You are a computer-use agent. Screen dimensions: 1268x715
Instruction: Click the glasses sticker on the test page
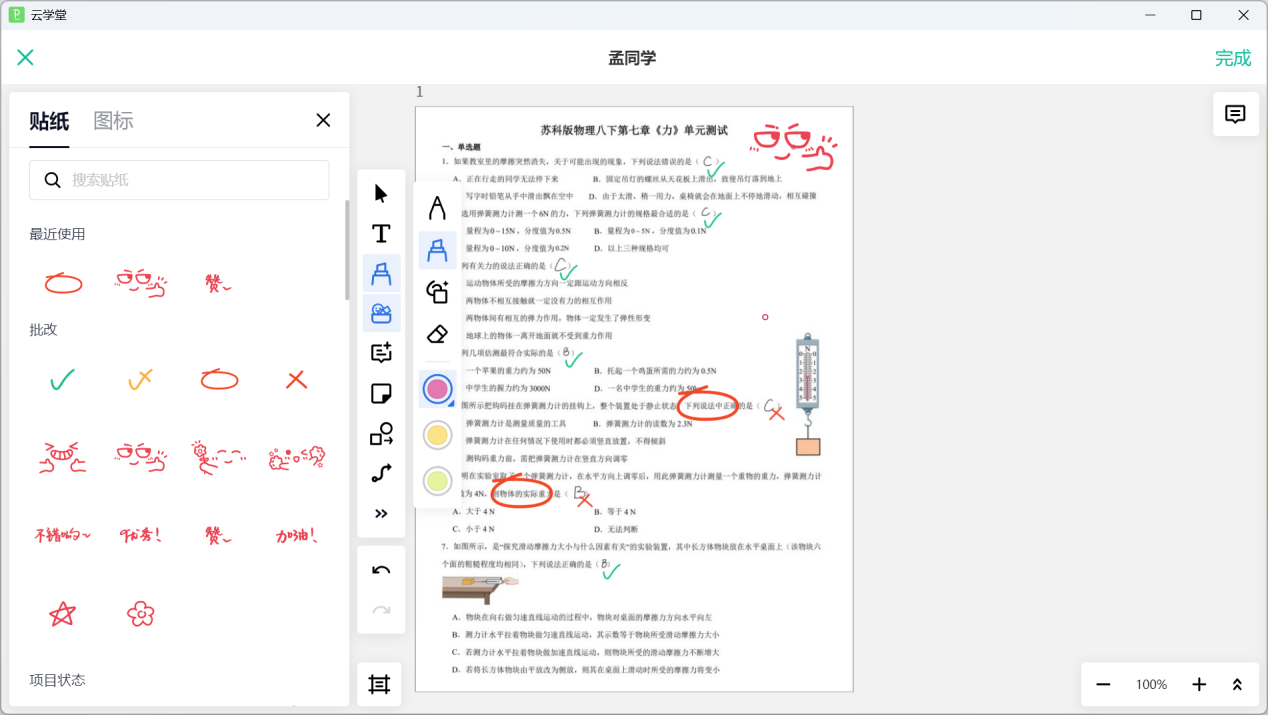tap(794, 147)
